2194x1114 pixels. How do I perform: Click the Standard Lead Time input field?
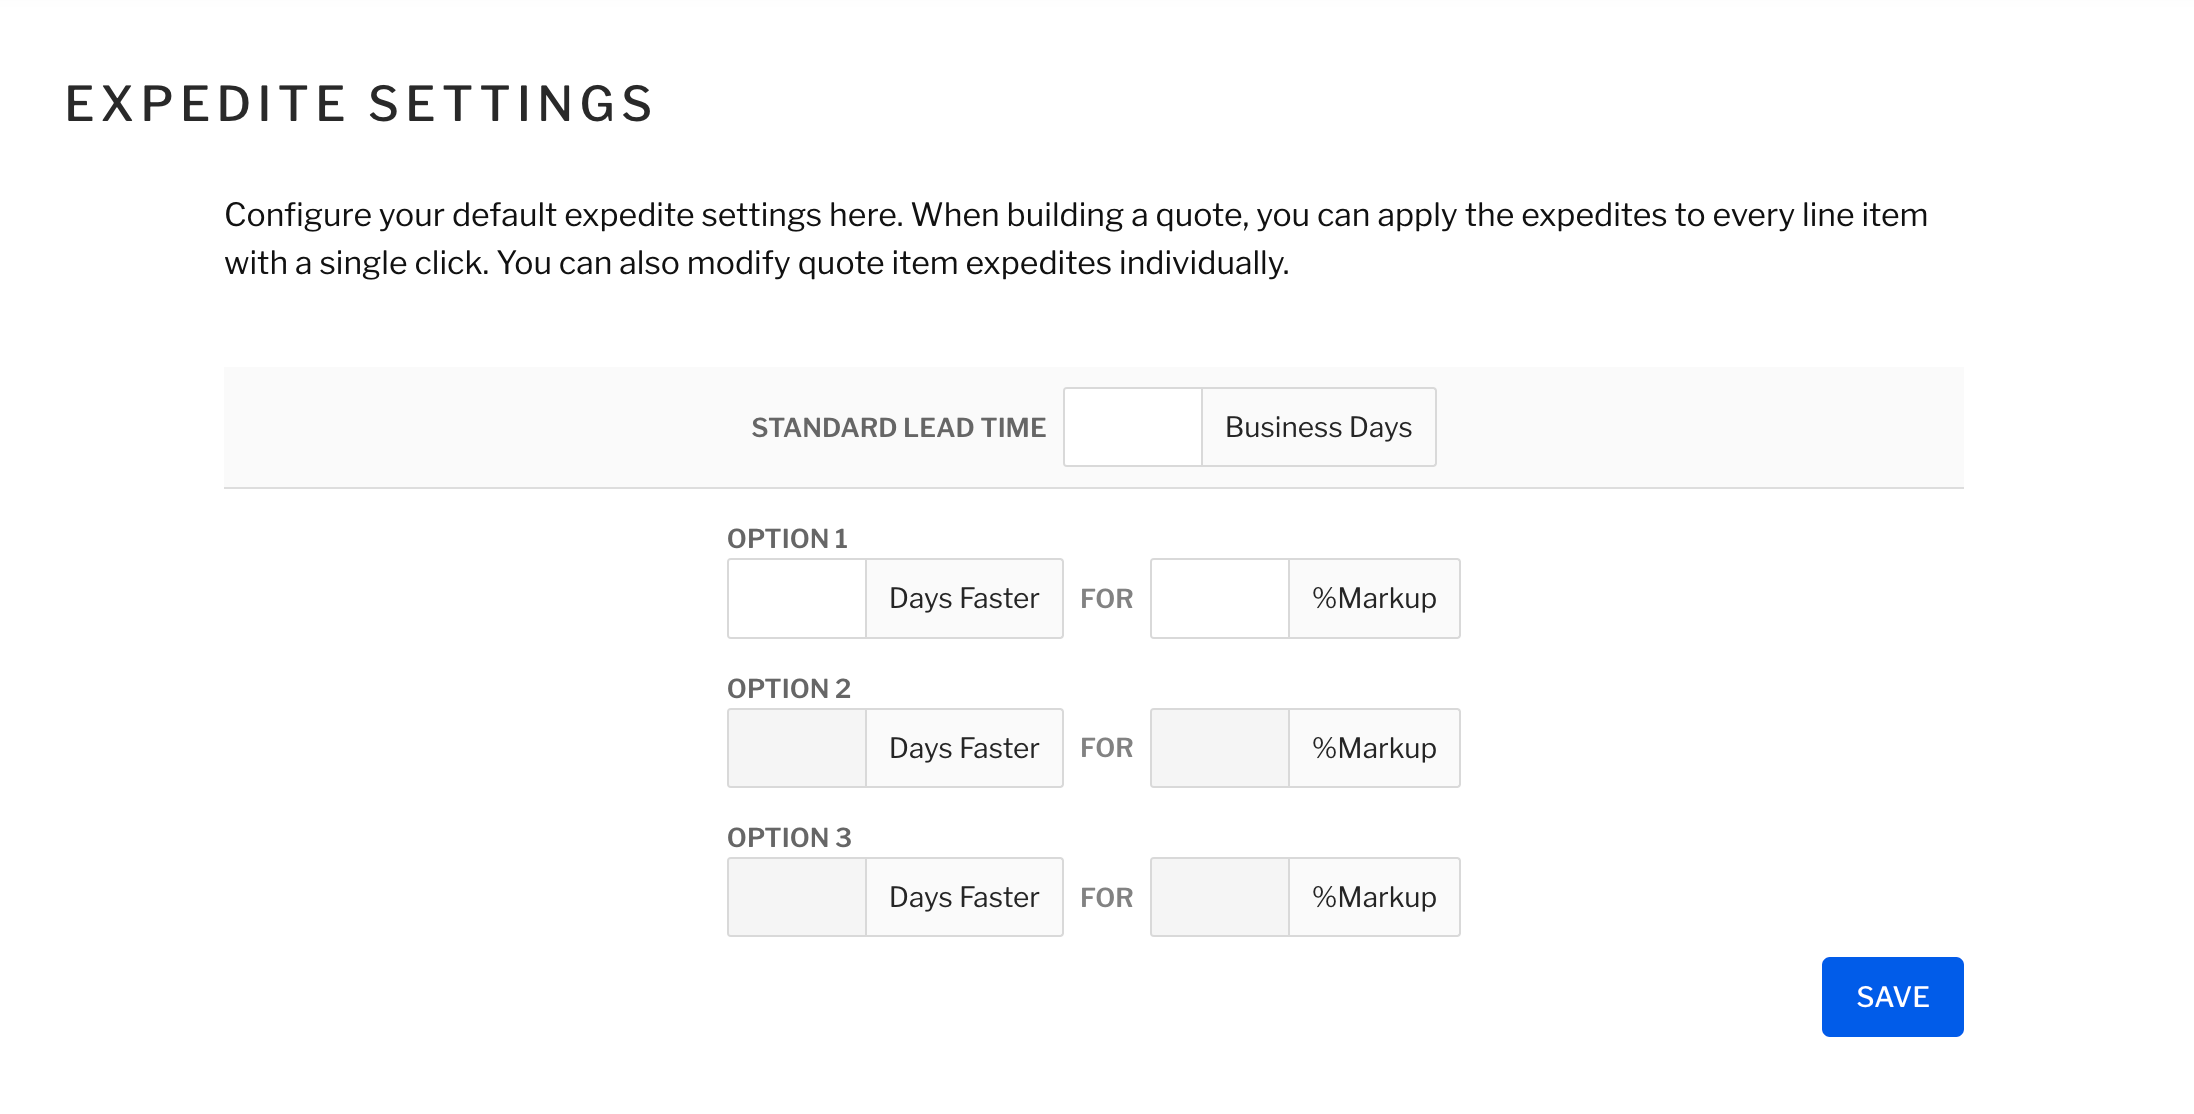click(1131, 427)
